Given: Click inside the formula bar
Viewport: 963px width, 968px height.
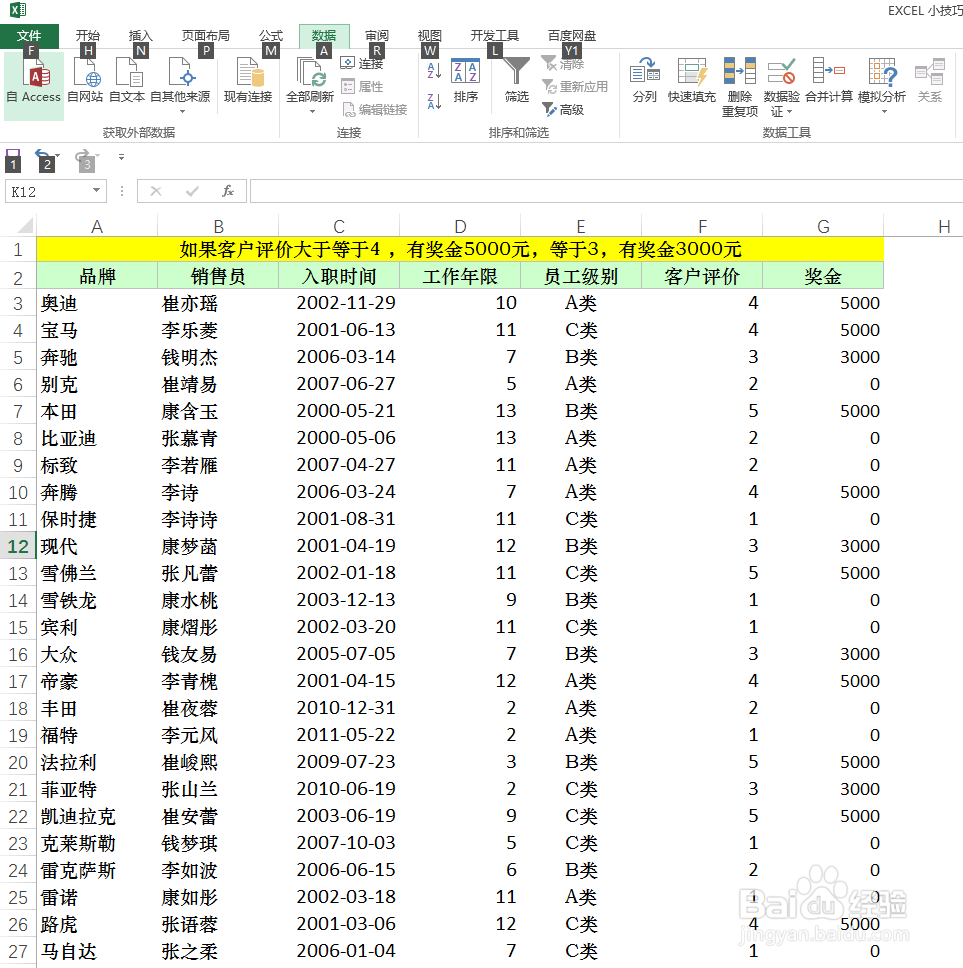Looking at the screenshot, I should pyautogui.click(x=606, y=191).
